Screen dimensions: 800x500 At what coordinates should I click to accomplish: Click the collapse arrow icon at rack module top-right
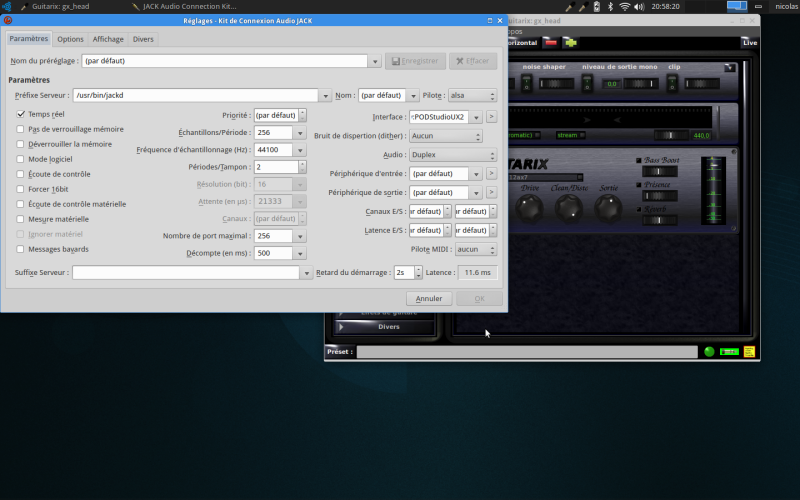(730, 67)
